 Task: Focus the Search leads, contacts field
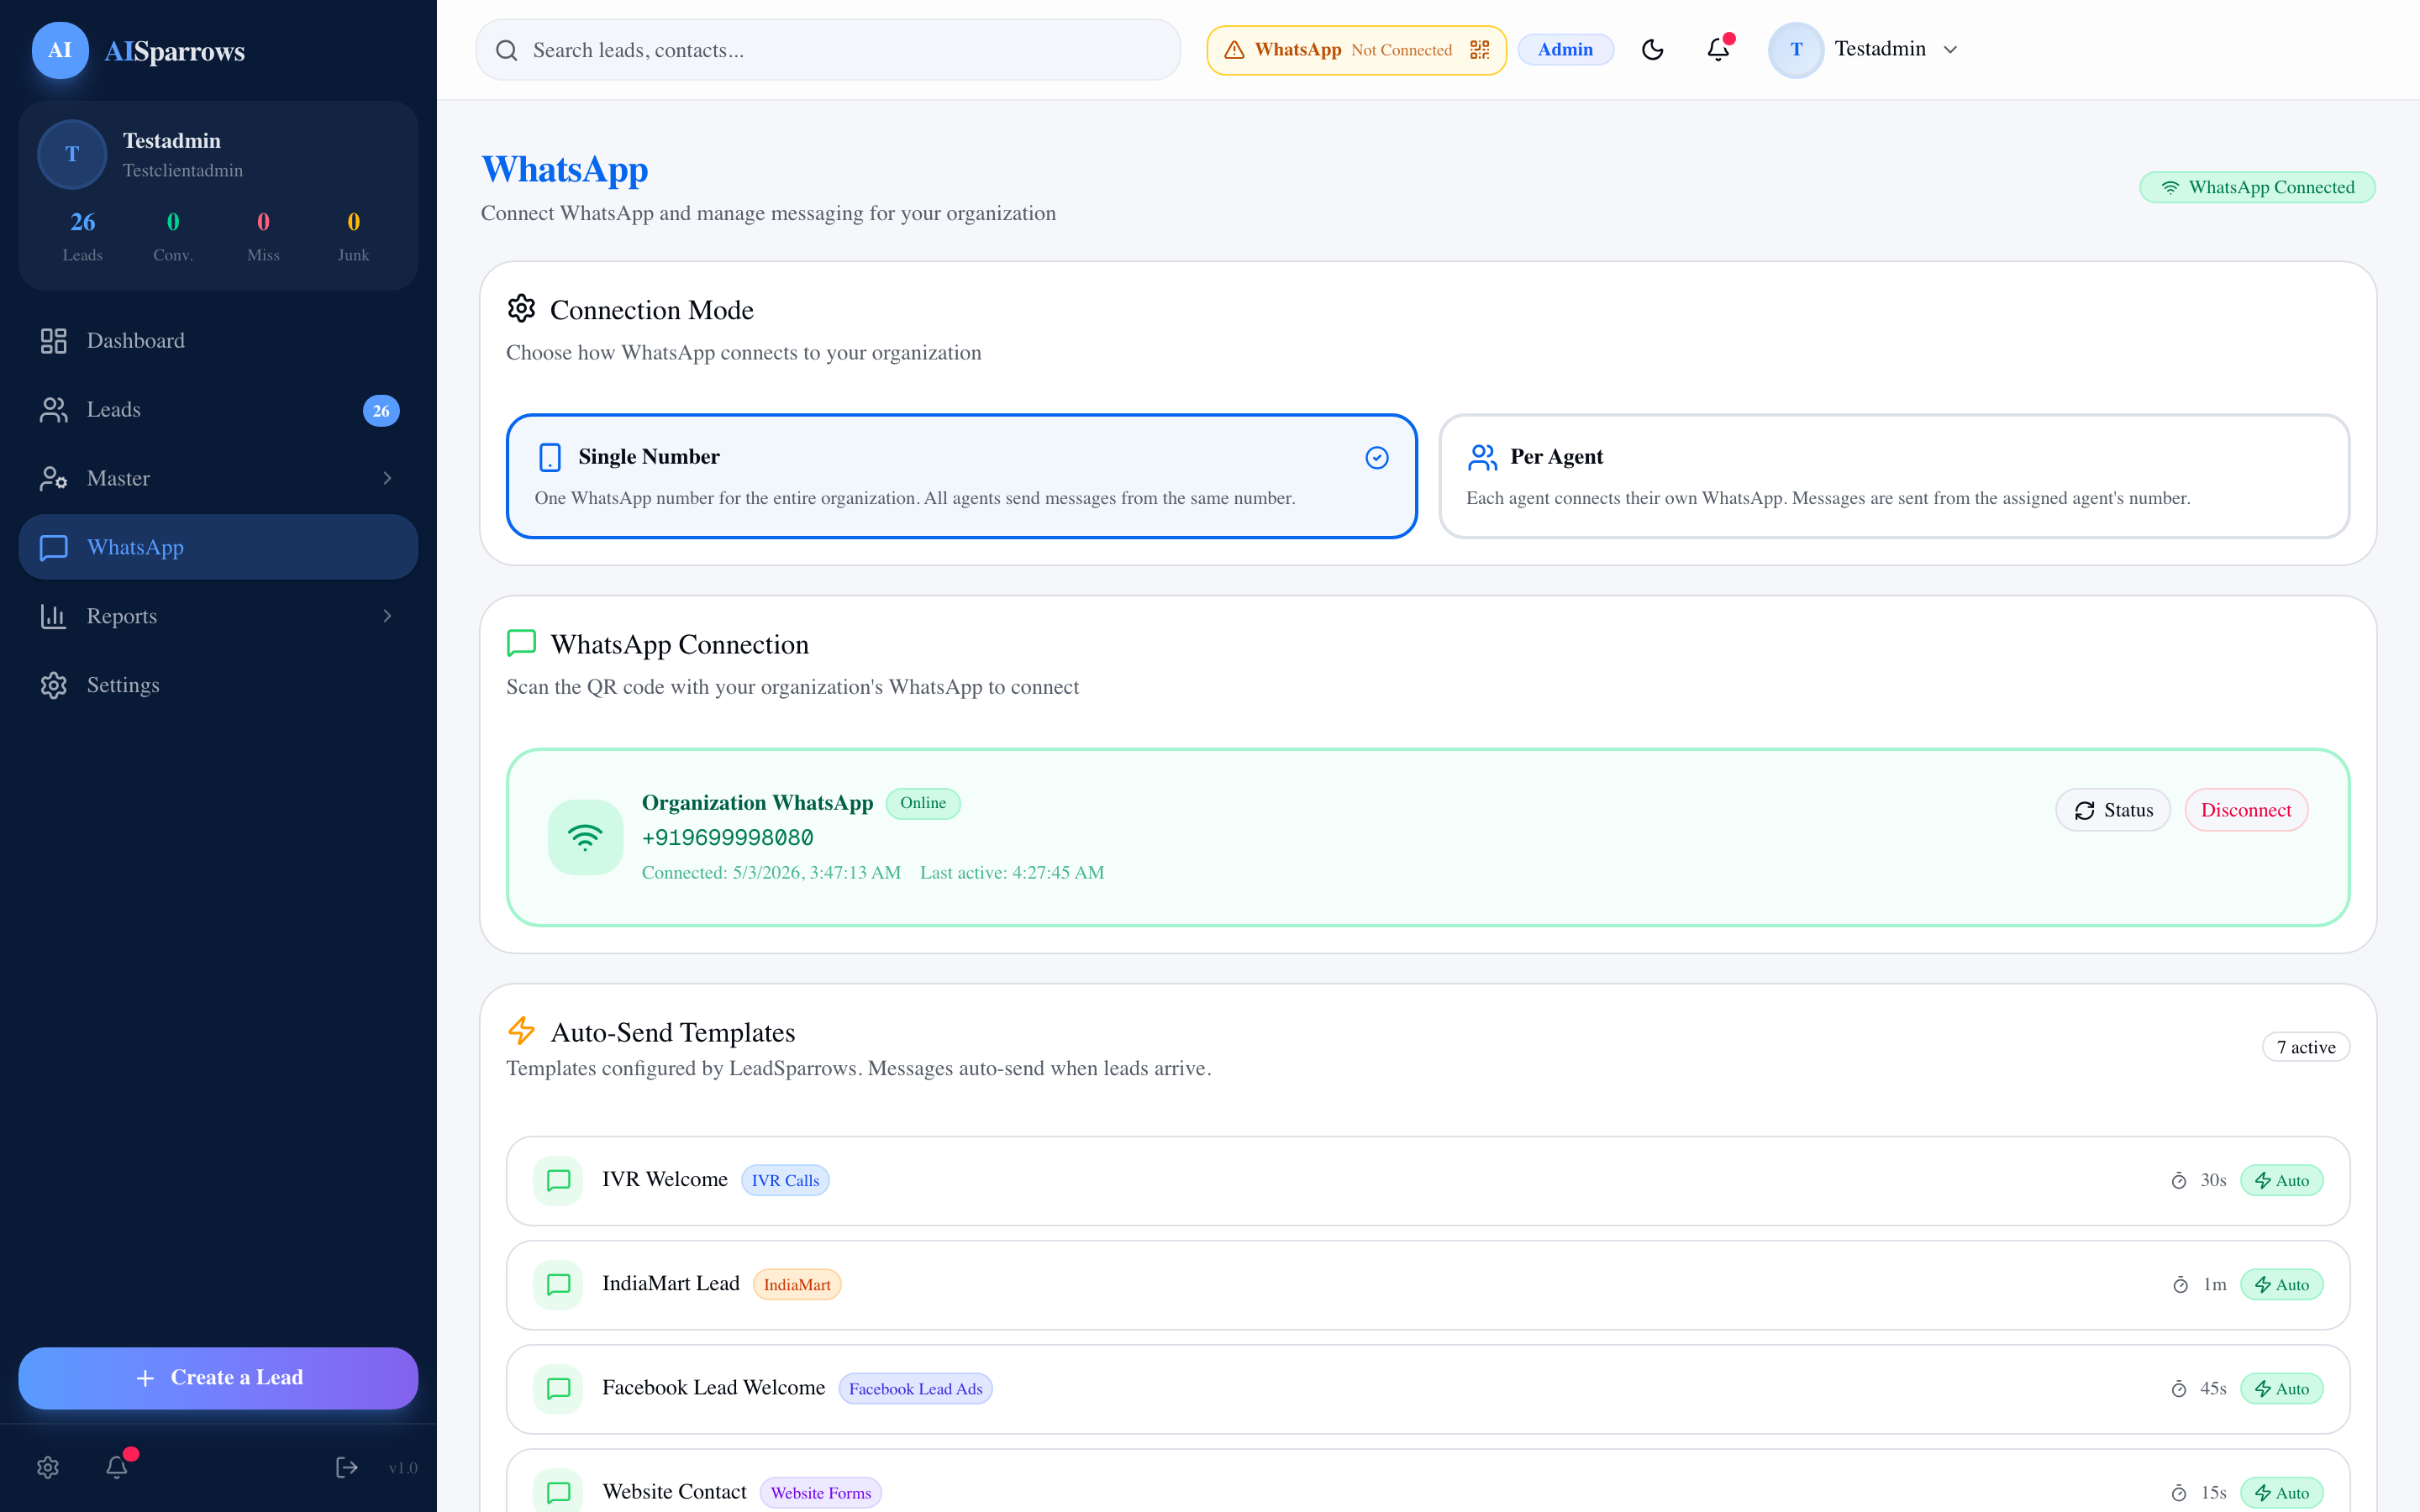(828, 50)
